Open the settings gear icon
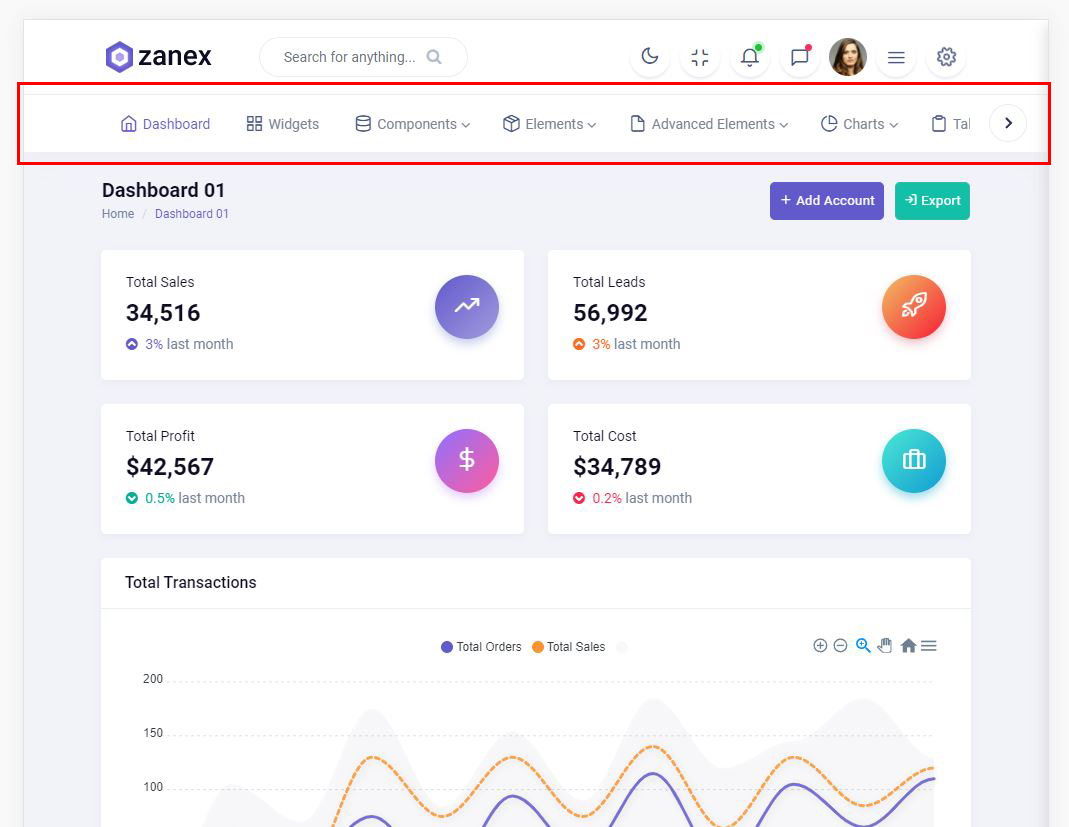Screen dimensions: 1069x827 pos(946,57)
